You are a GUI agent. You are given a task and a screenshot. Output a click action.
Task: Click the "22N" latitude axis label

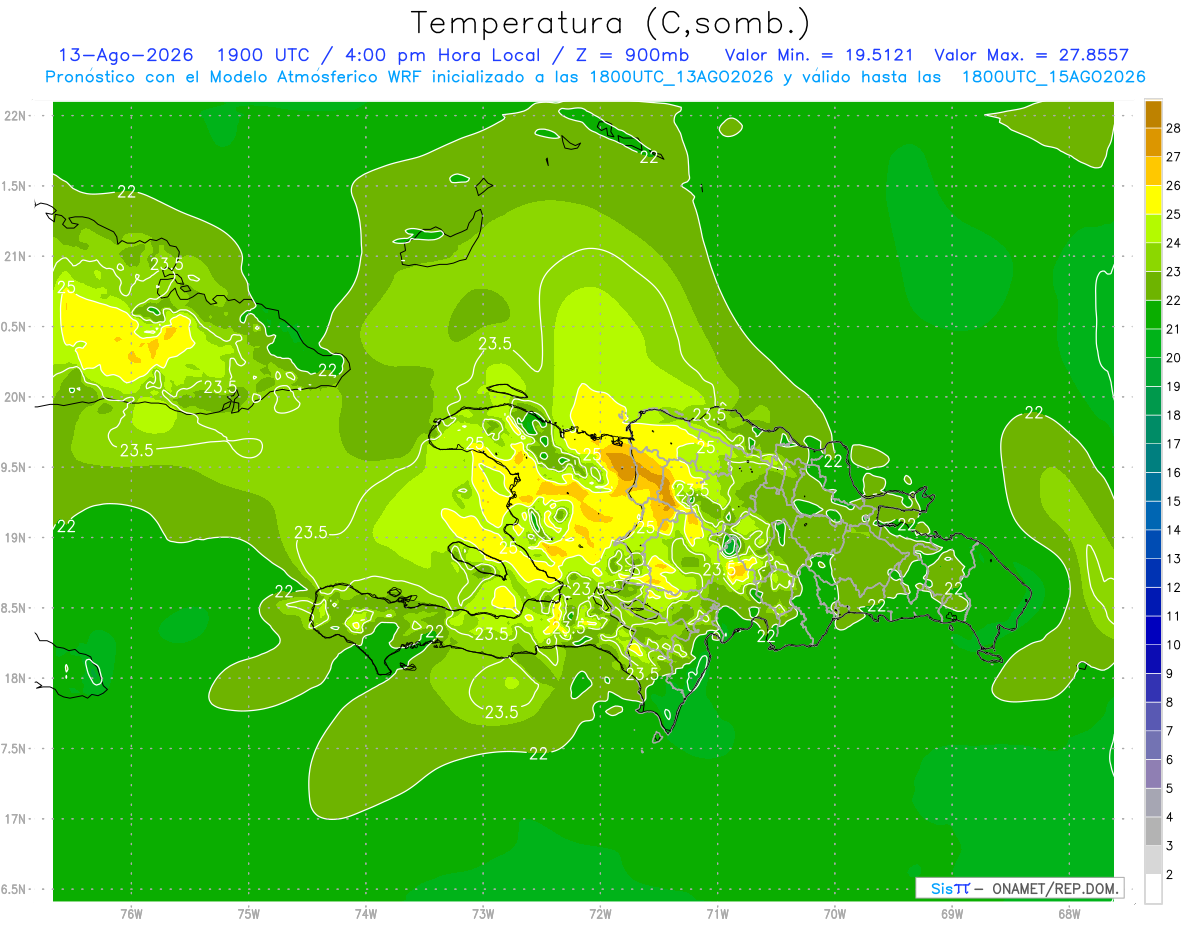(15, 116)
